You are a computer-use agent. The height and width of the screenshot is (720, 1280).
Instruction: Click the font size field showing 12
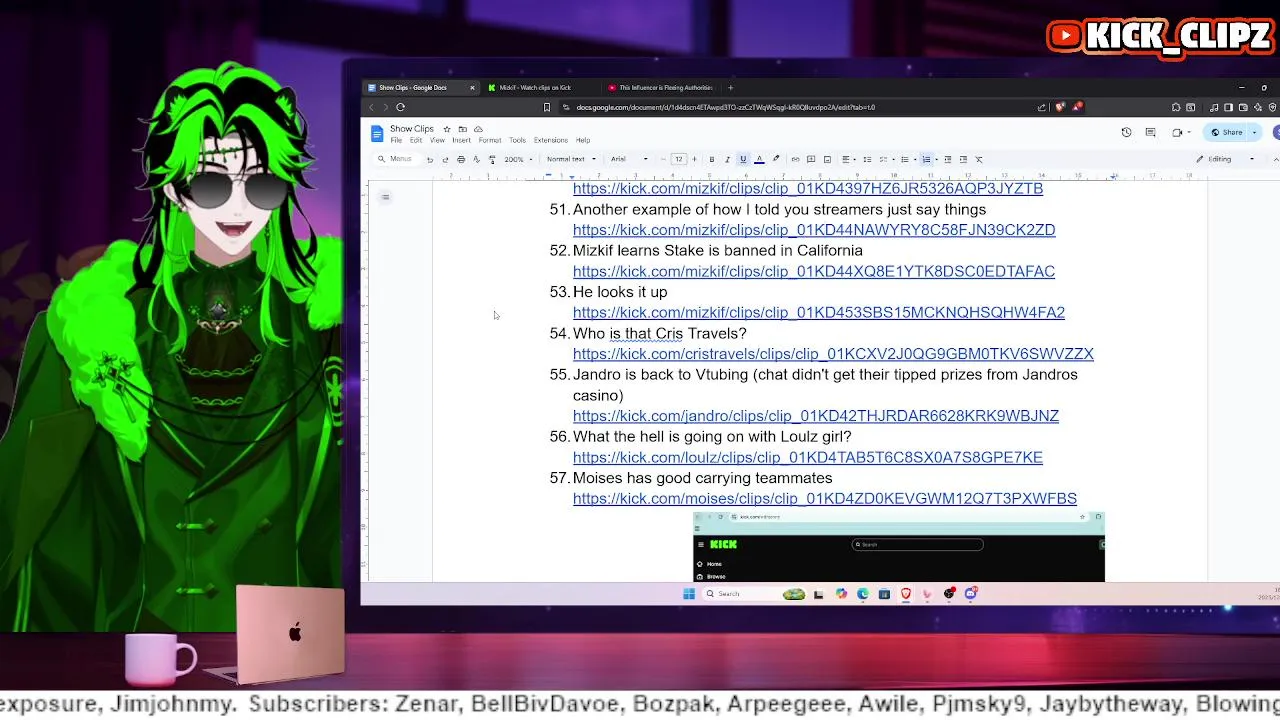coord(679,159)
